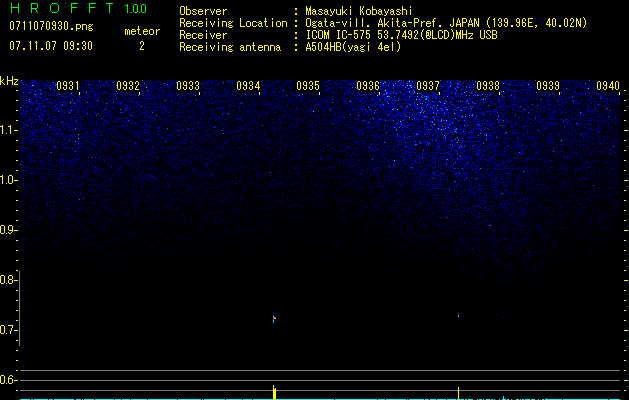Click the 0939 time marker
Image resolution: width=629 pixels, height=400 pixels.
tap(548, 85)
